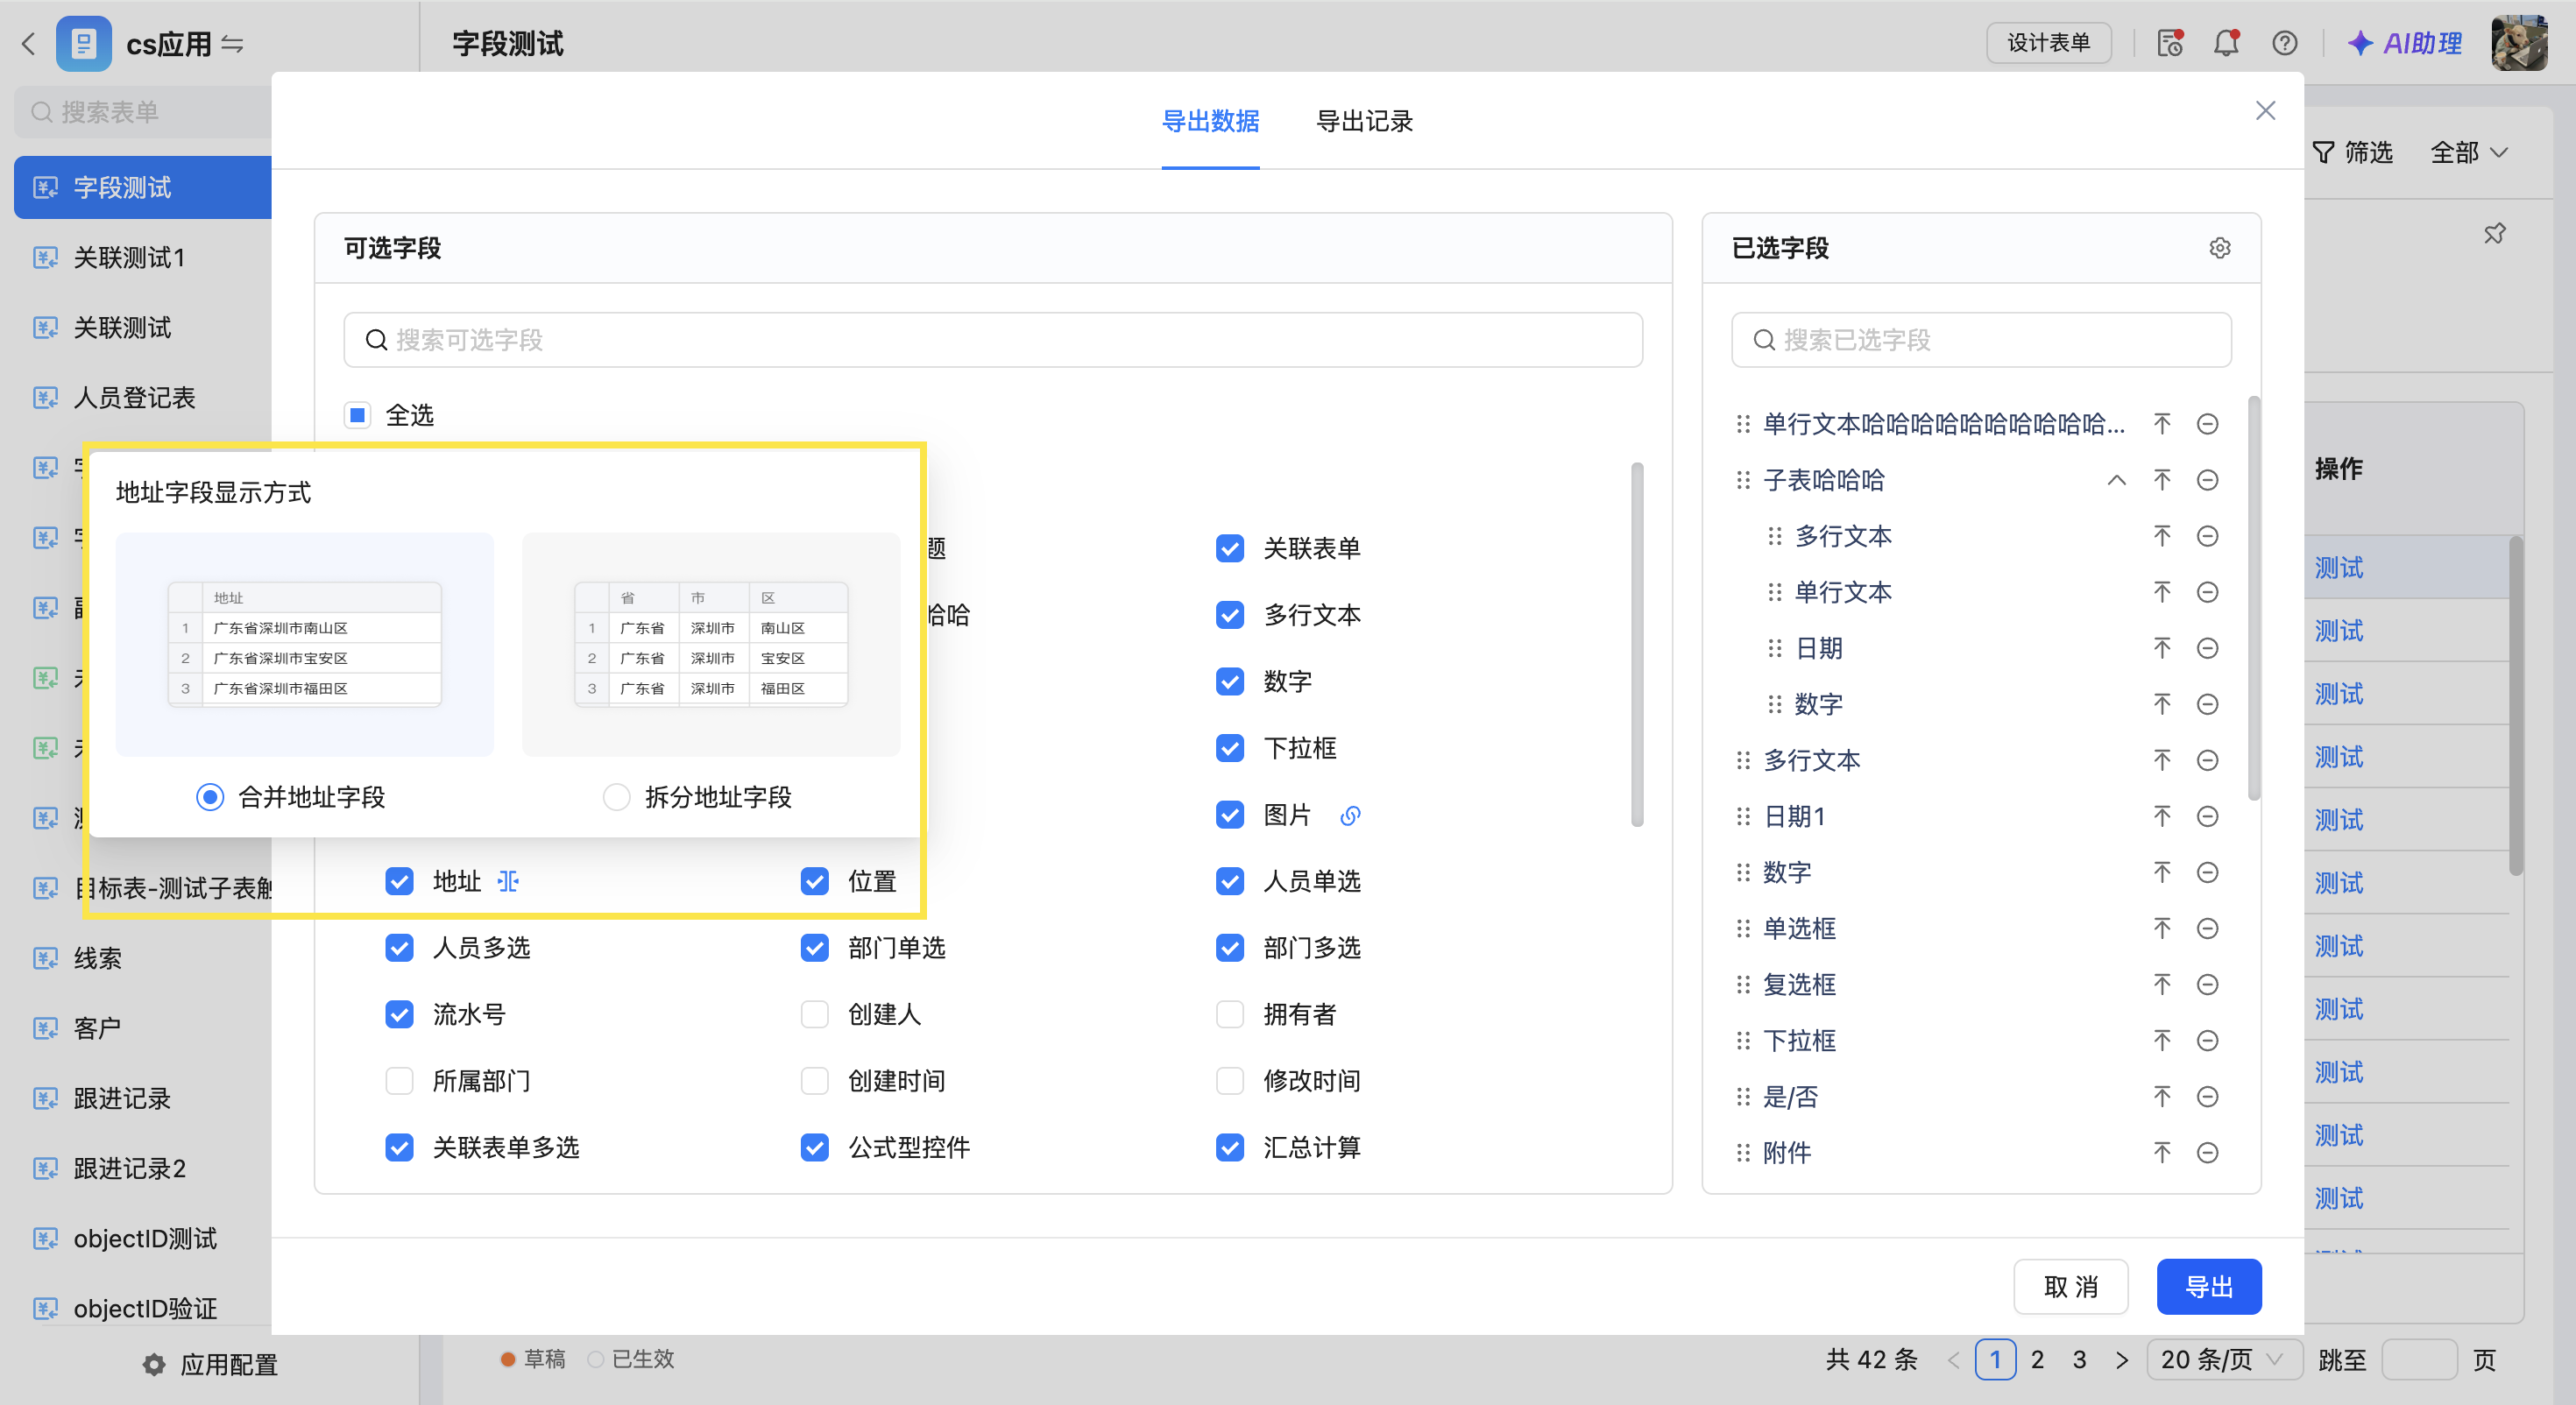The width and height of the screenshot is (2576, 1405).
Task: Click the selected fields list scrollbar
Action: pos(2254,598)
